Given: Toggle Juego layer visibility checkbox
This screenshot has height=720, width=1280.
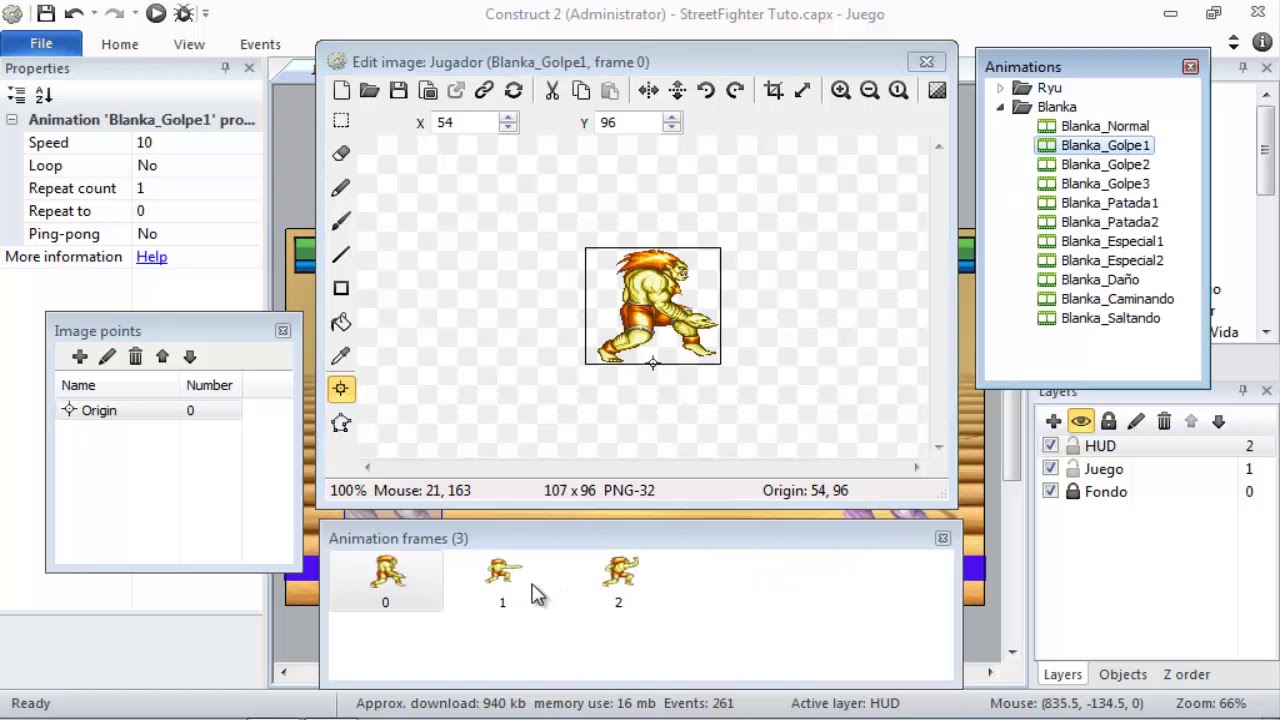Looking at the screenshot, I should [x=1050, y=469].
